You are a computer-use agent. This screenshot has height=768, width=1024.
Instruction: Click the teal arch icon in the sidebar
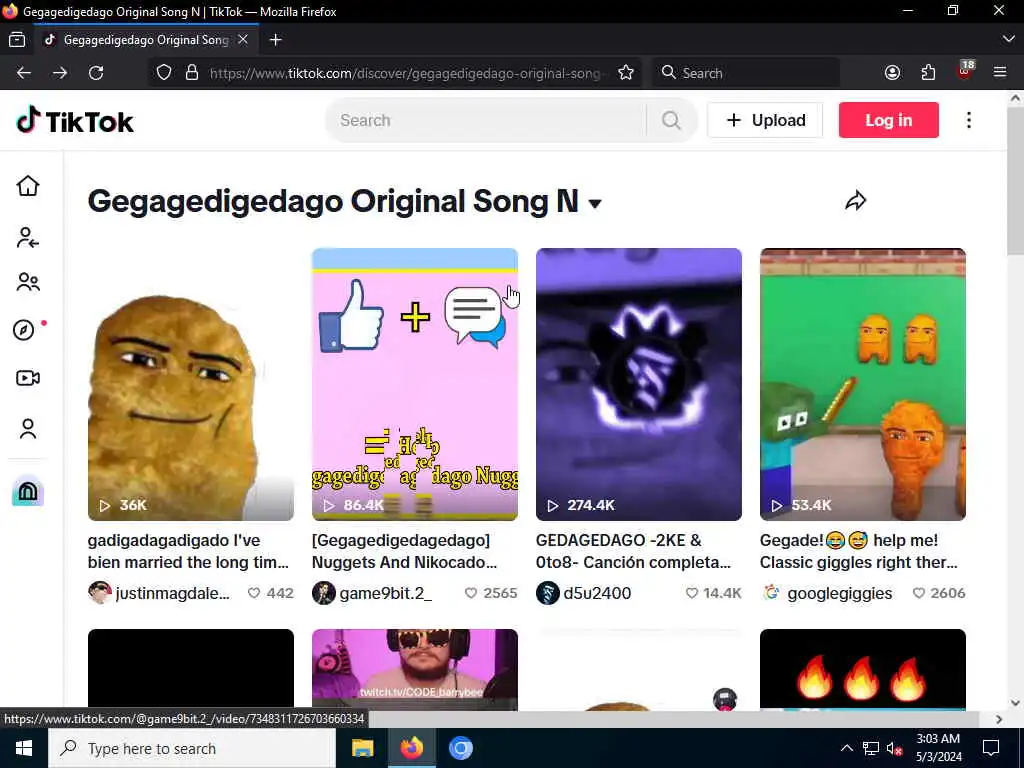(x=27, y=491)
